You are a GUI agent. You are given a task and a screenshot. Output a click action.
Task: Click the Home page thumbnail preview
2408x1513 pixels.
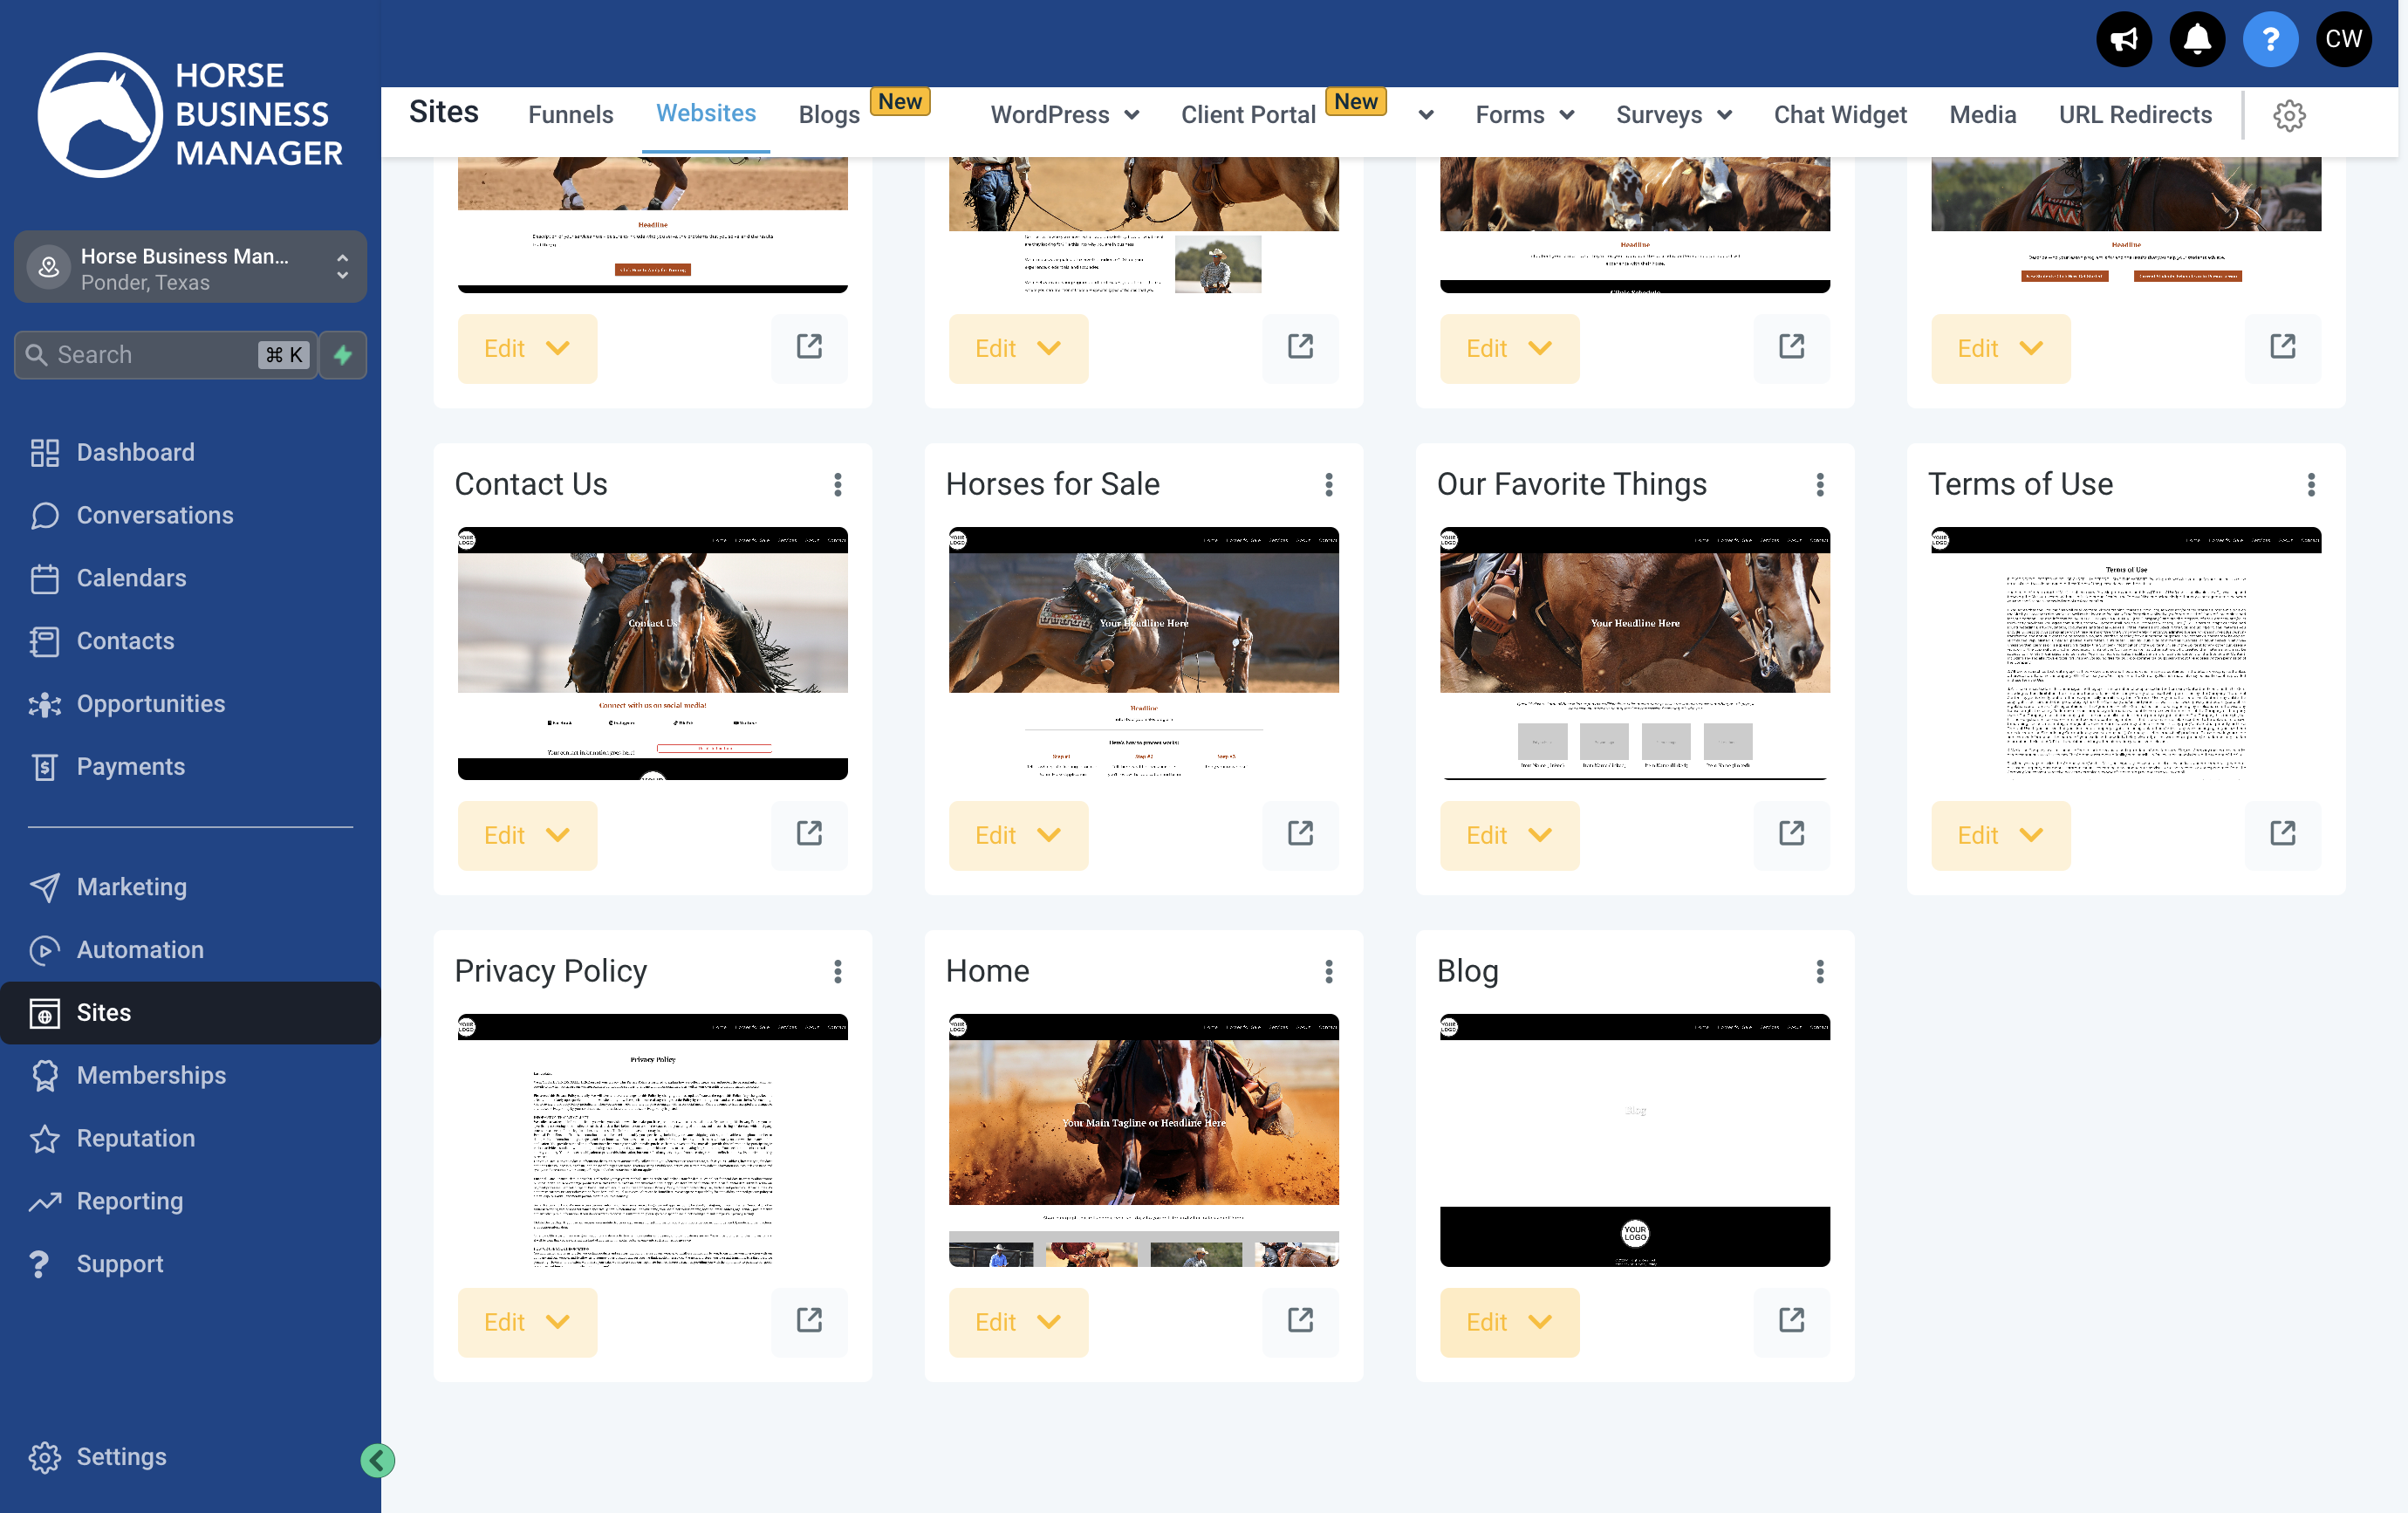tap(1143, 1140)
